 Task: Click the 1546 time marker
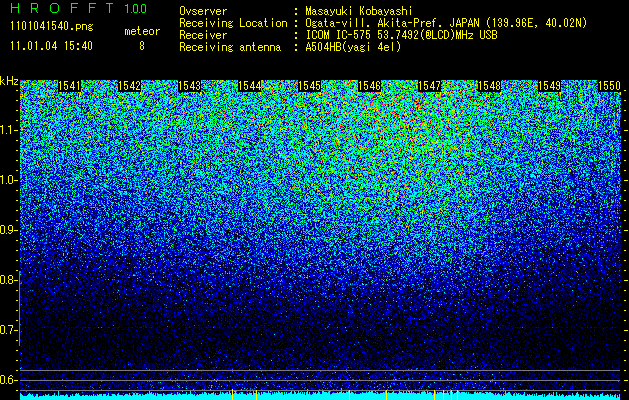point(369,86)
